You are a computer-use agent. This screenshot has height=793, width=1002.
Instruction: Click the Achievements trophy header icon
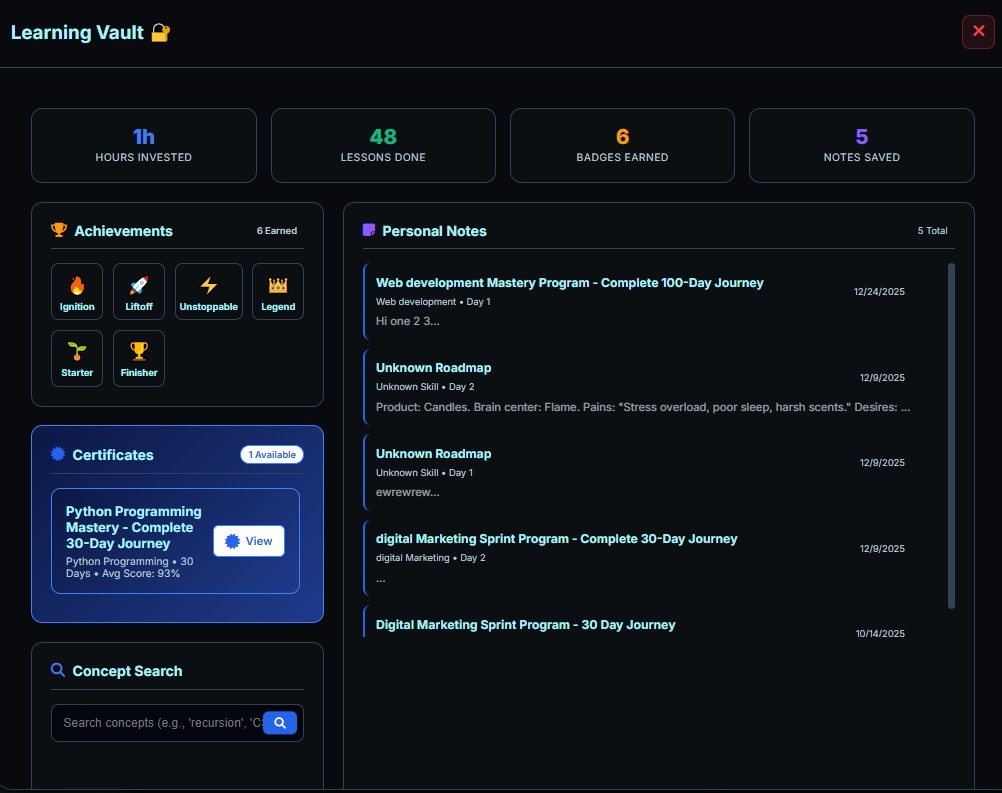pos(58,230)
